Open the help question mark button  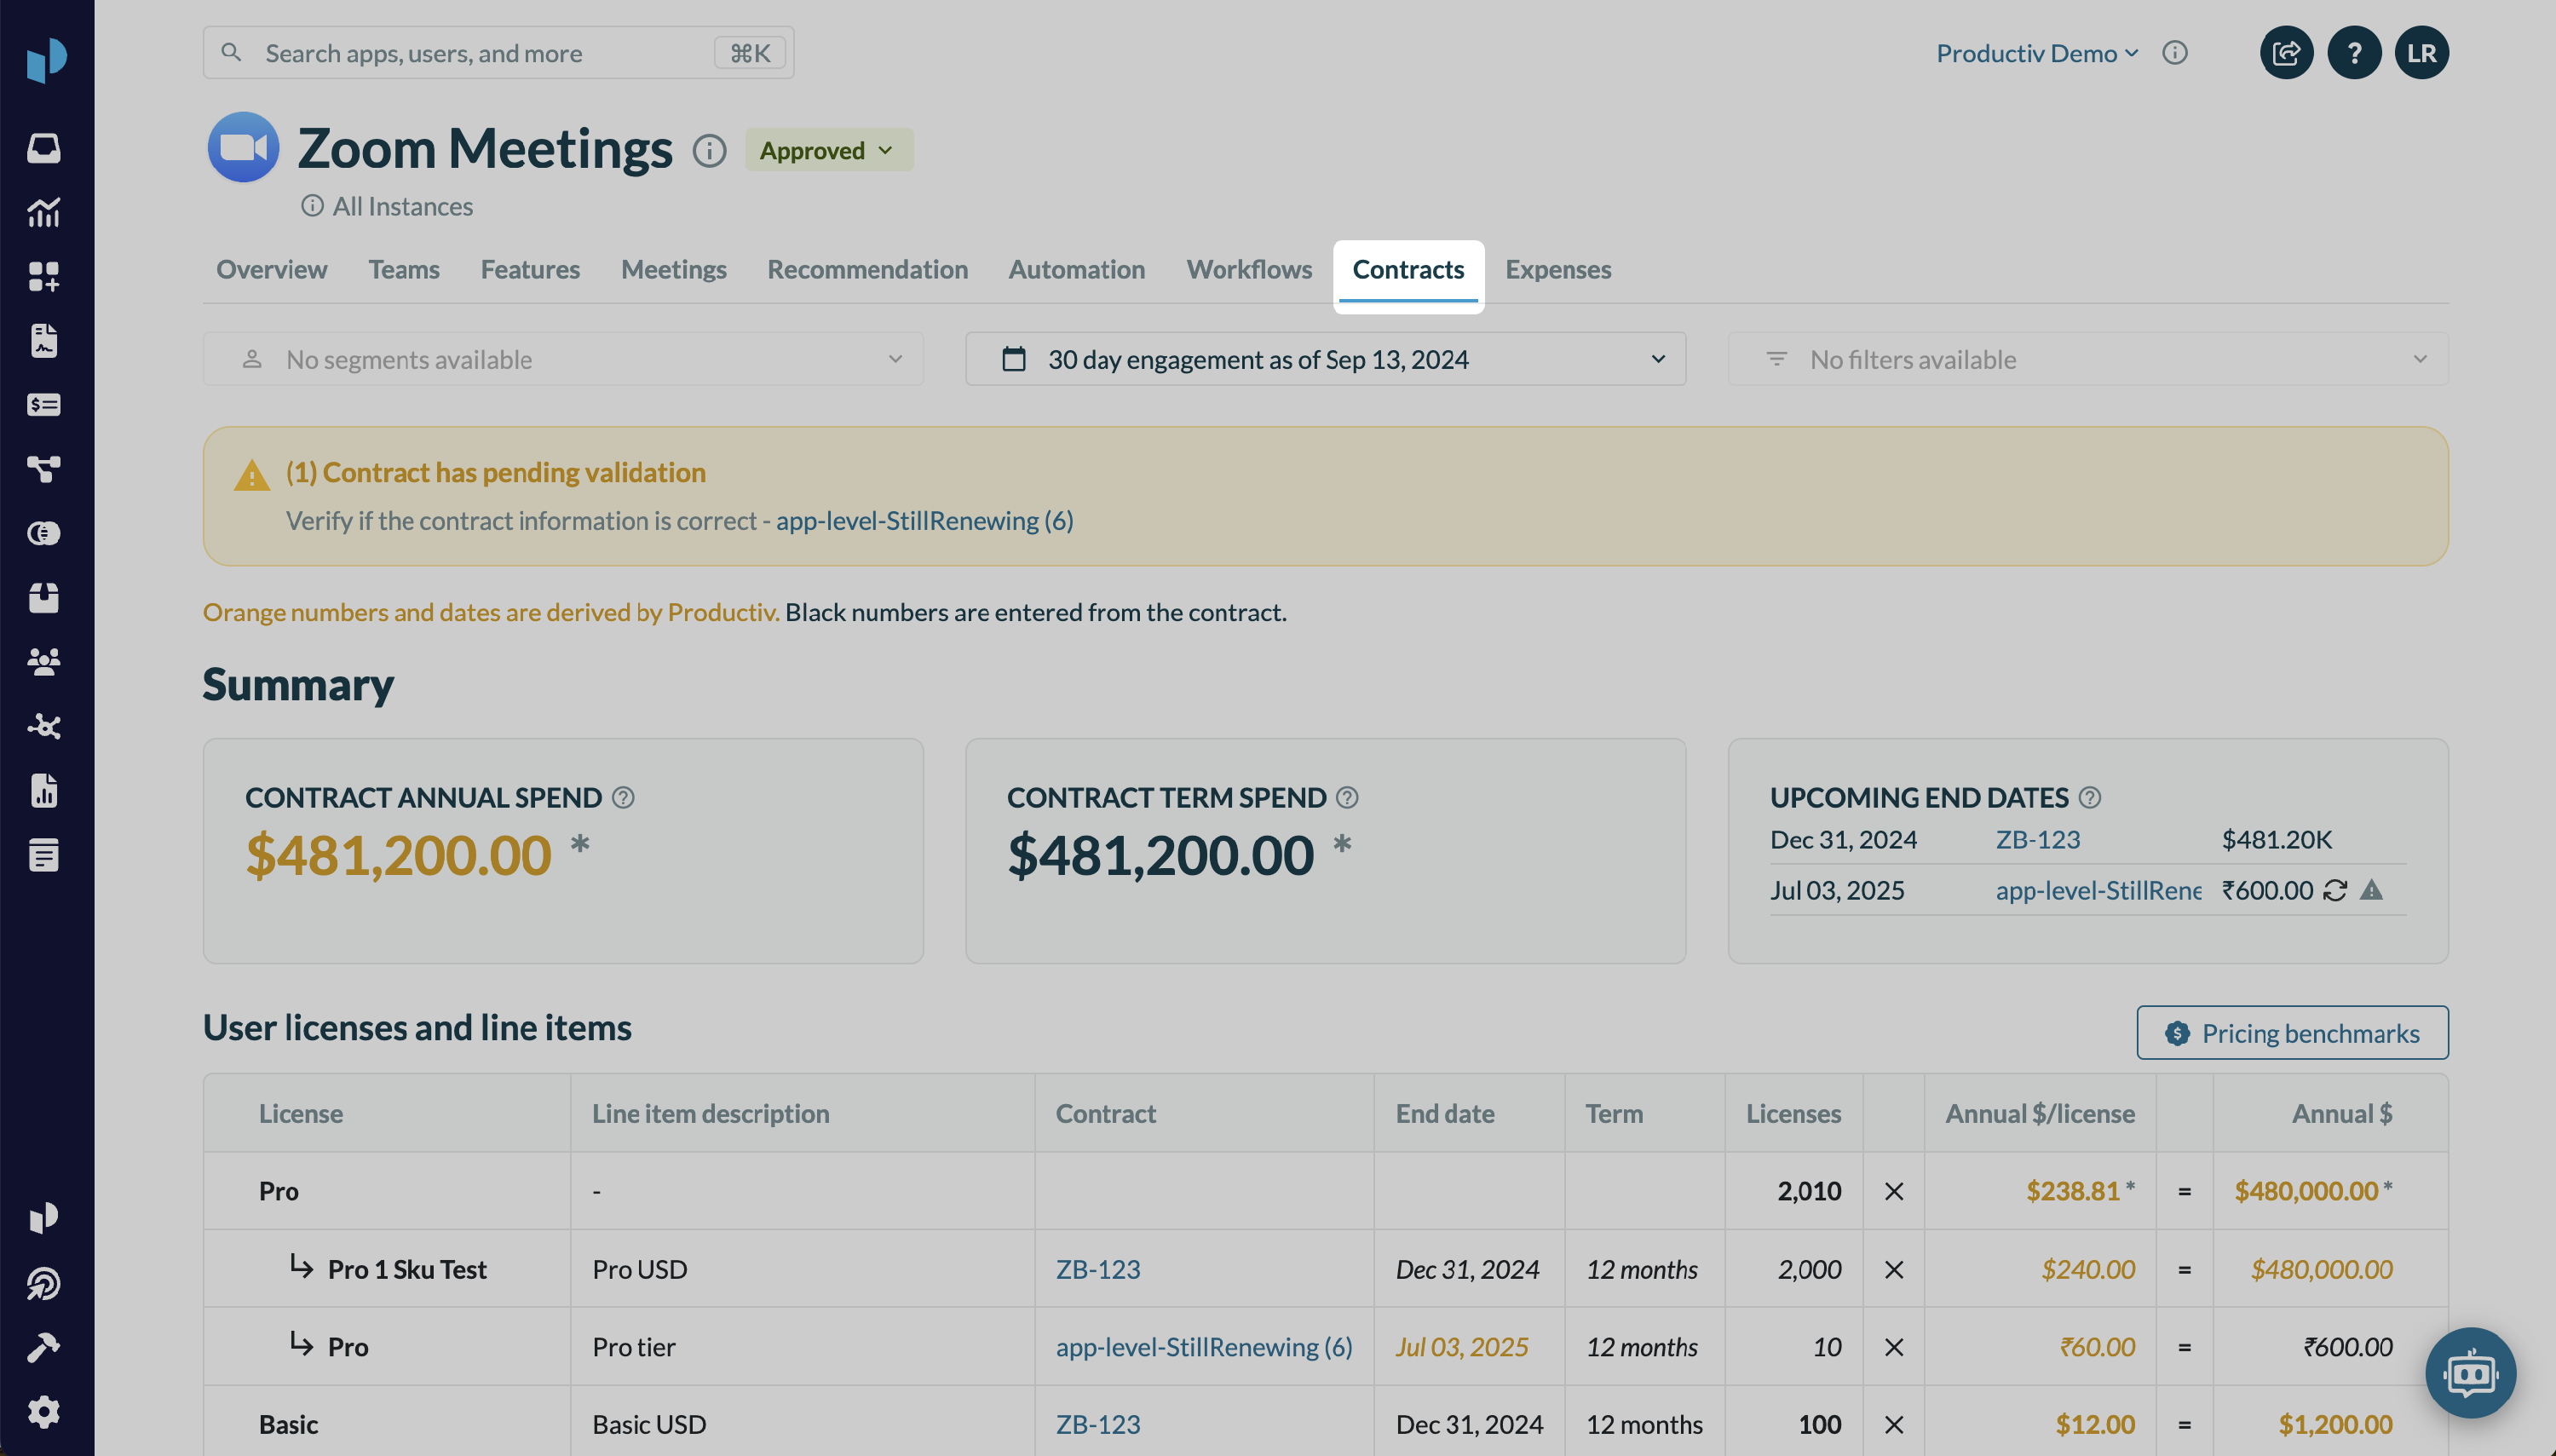[2354, 53]
